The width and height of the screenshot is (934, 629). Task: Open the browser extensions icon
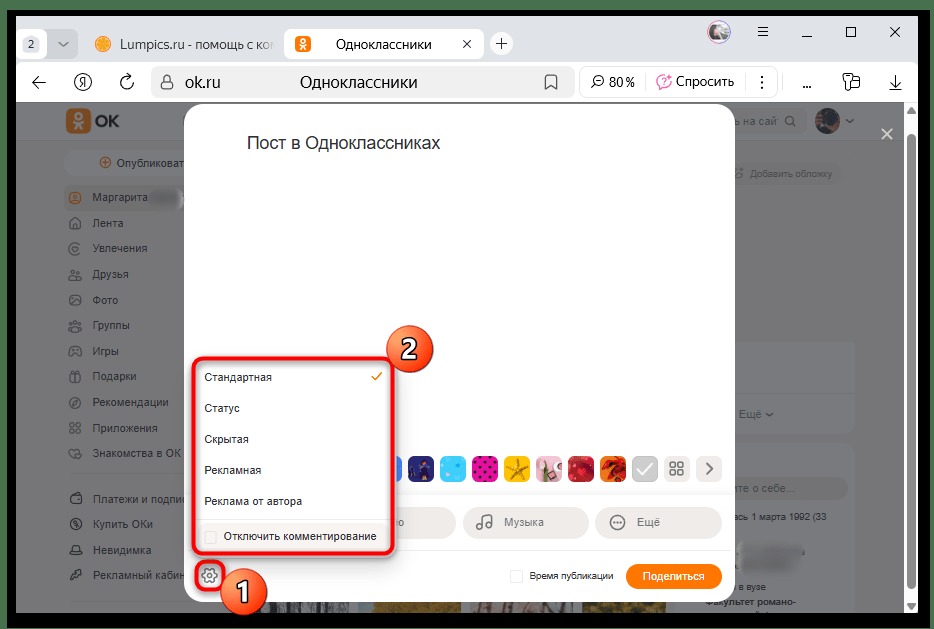tap(851, 82)
